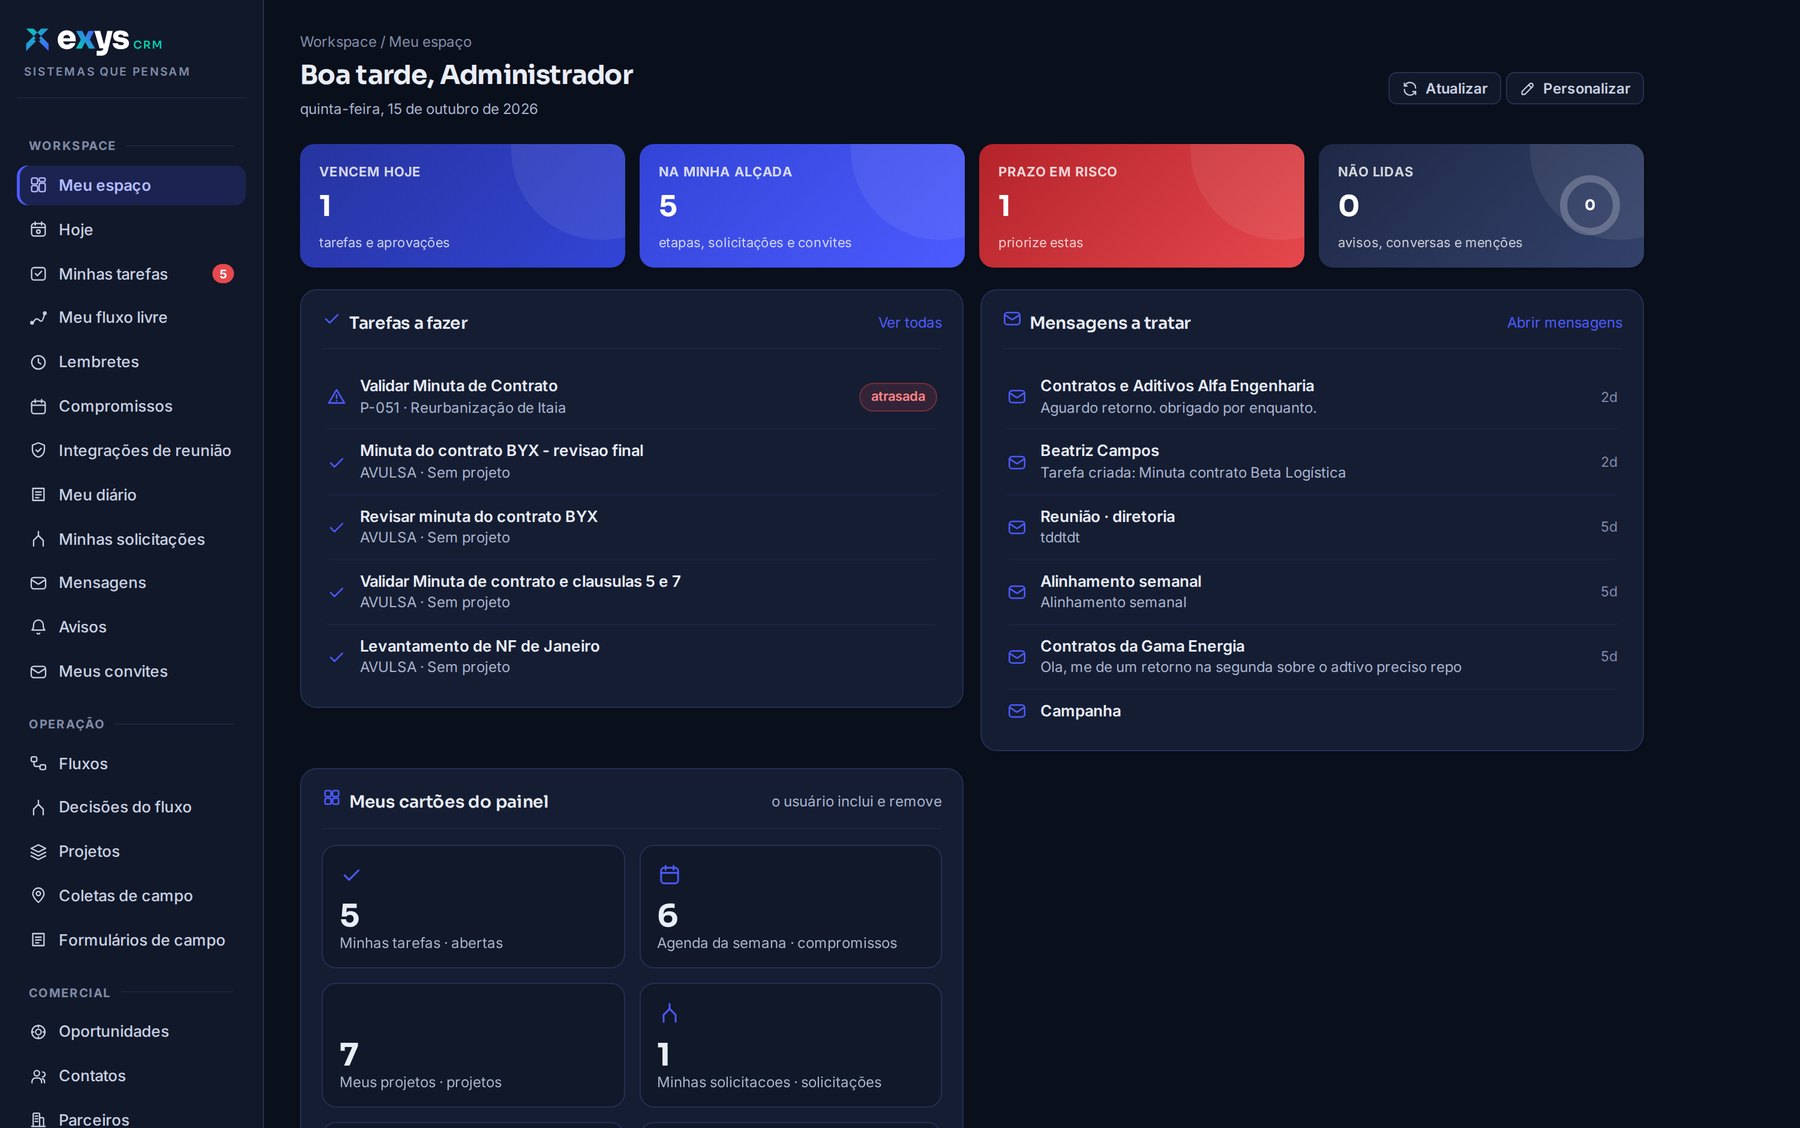Viewport: 1800px width, 1128px height.
Task: Open the Reunião · diretoria message
Action: (x=1312, y=527)
